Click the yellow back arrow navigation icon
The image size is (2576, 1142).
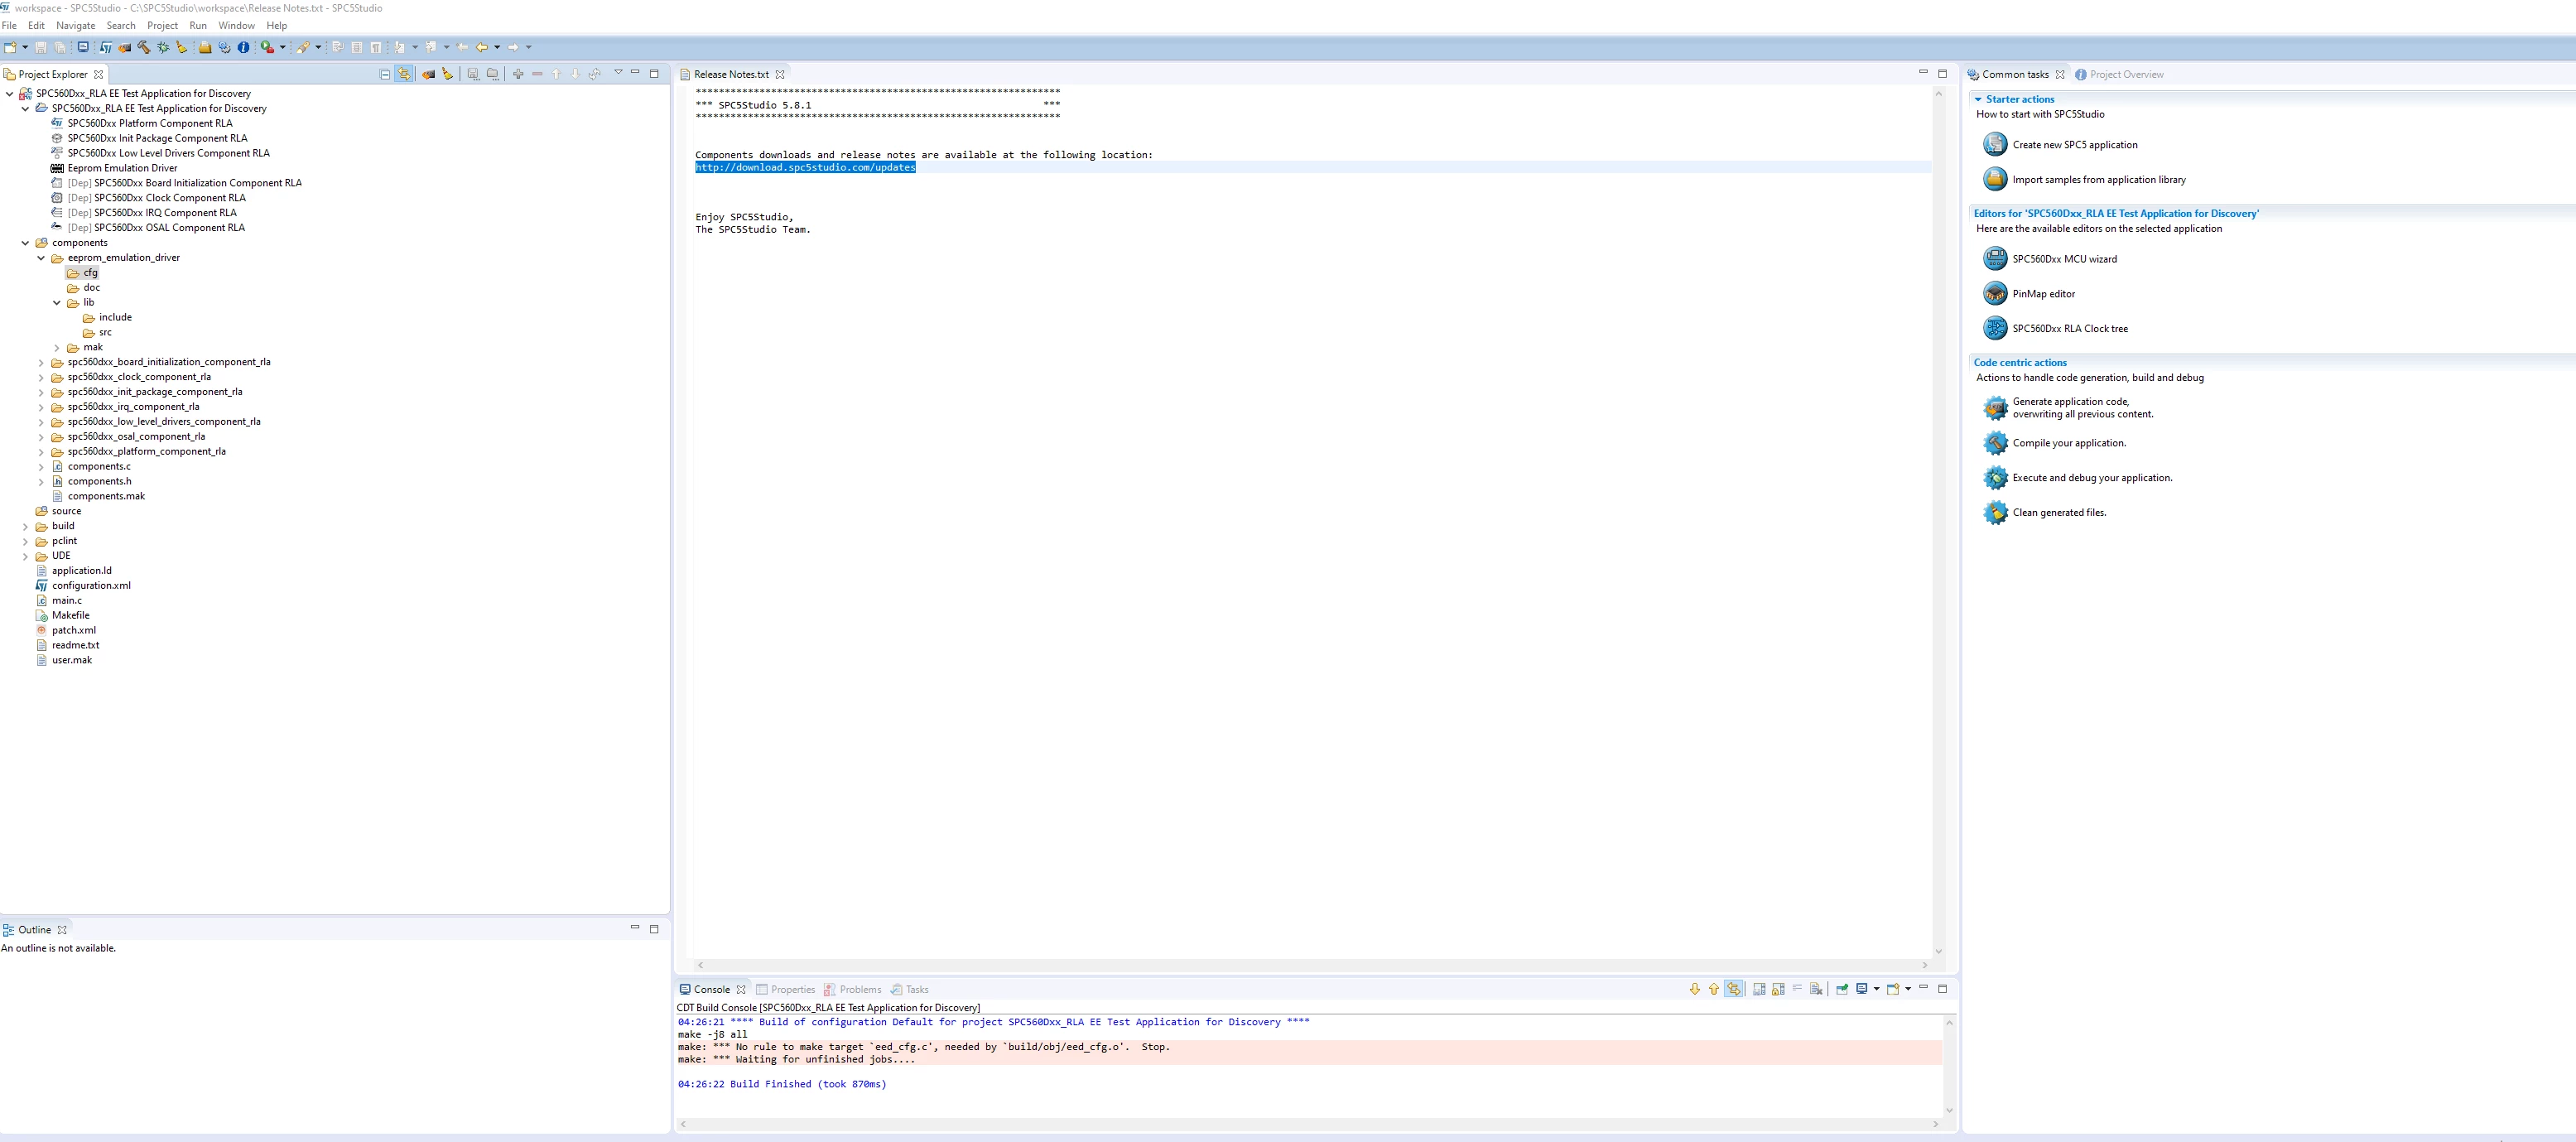point(482,47)
